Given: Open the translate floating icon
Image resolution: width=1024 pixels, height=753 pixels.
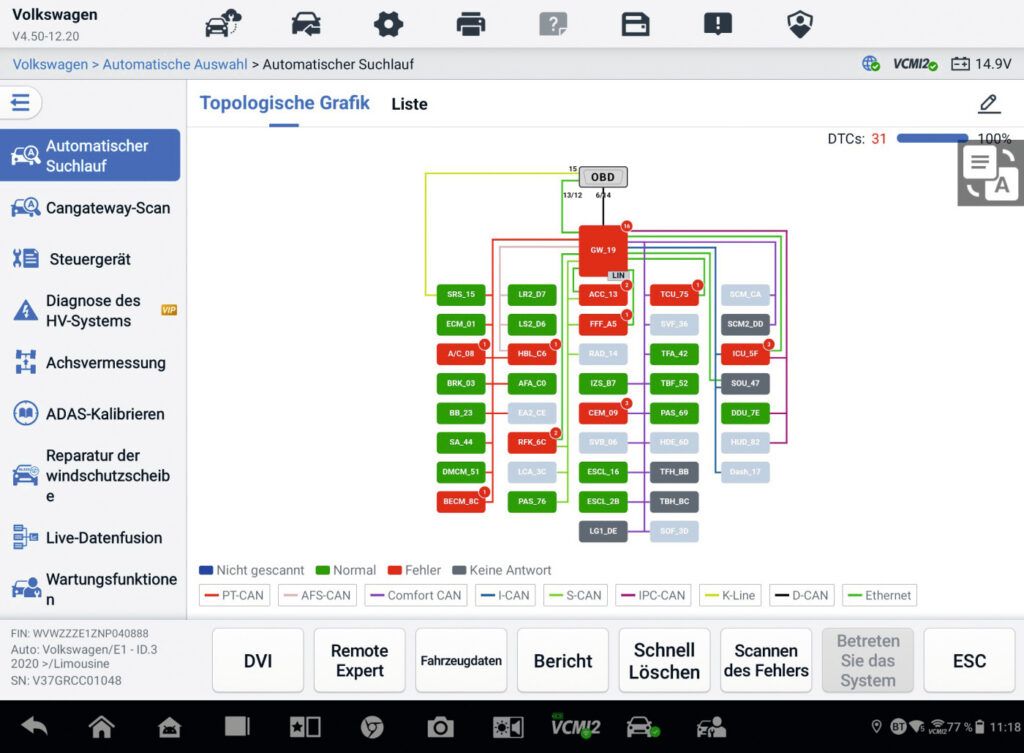Looking at the screenshot, I should [x=990, y=173].
